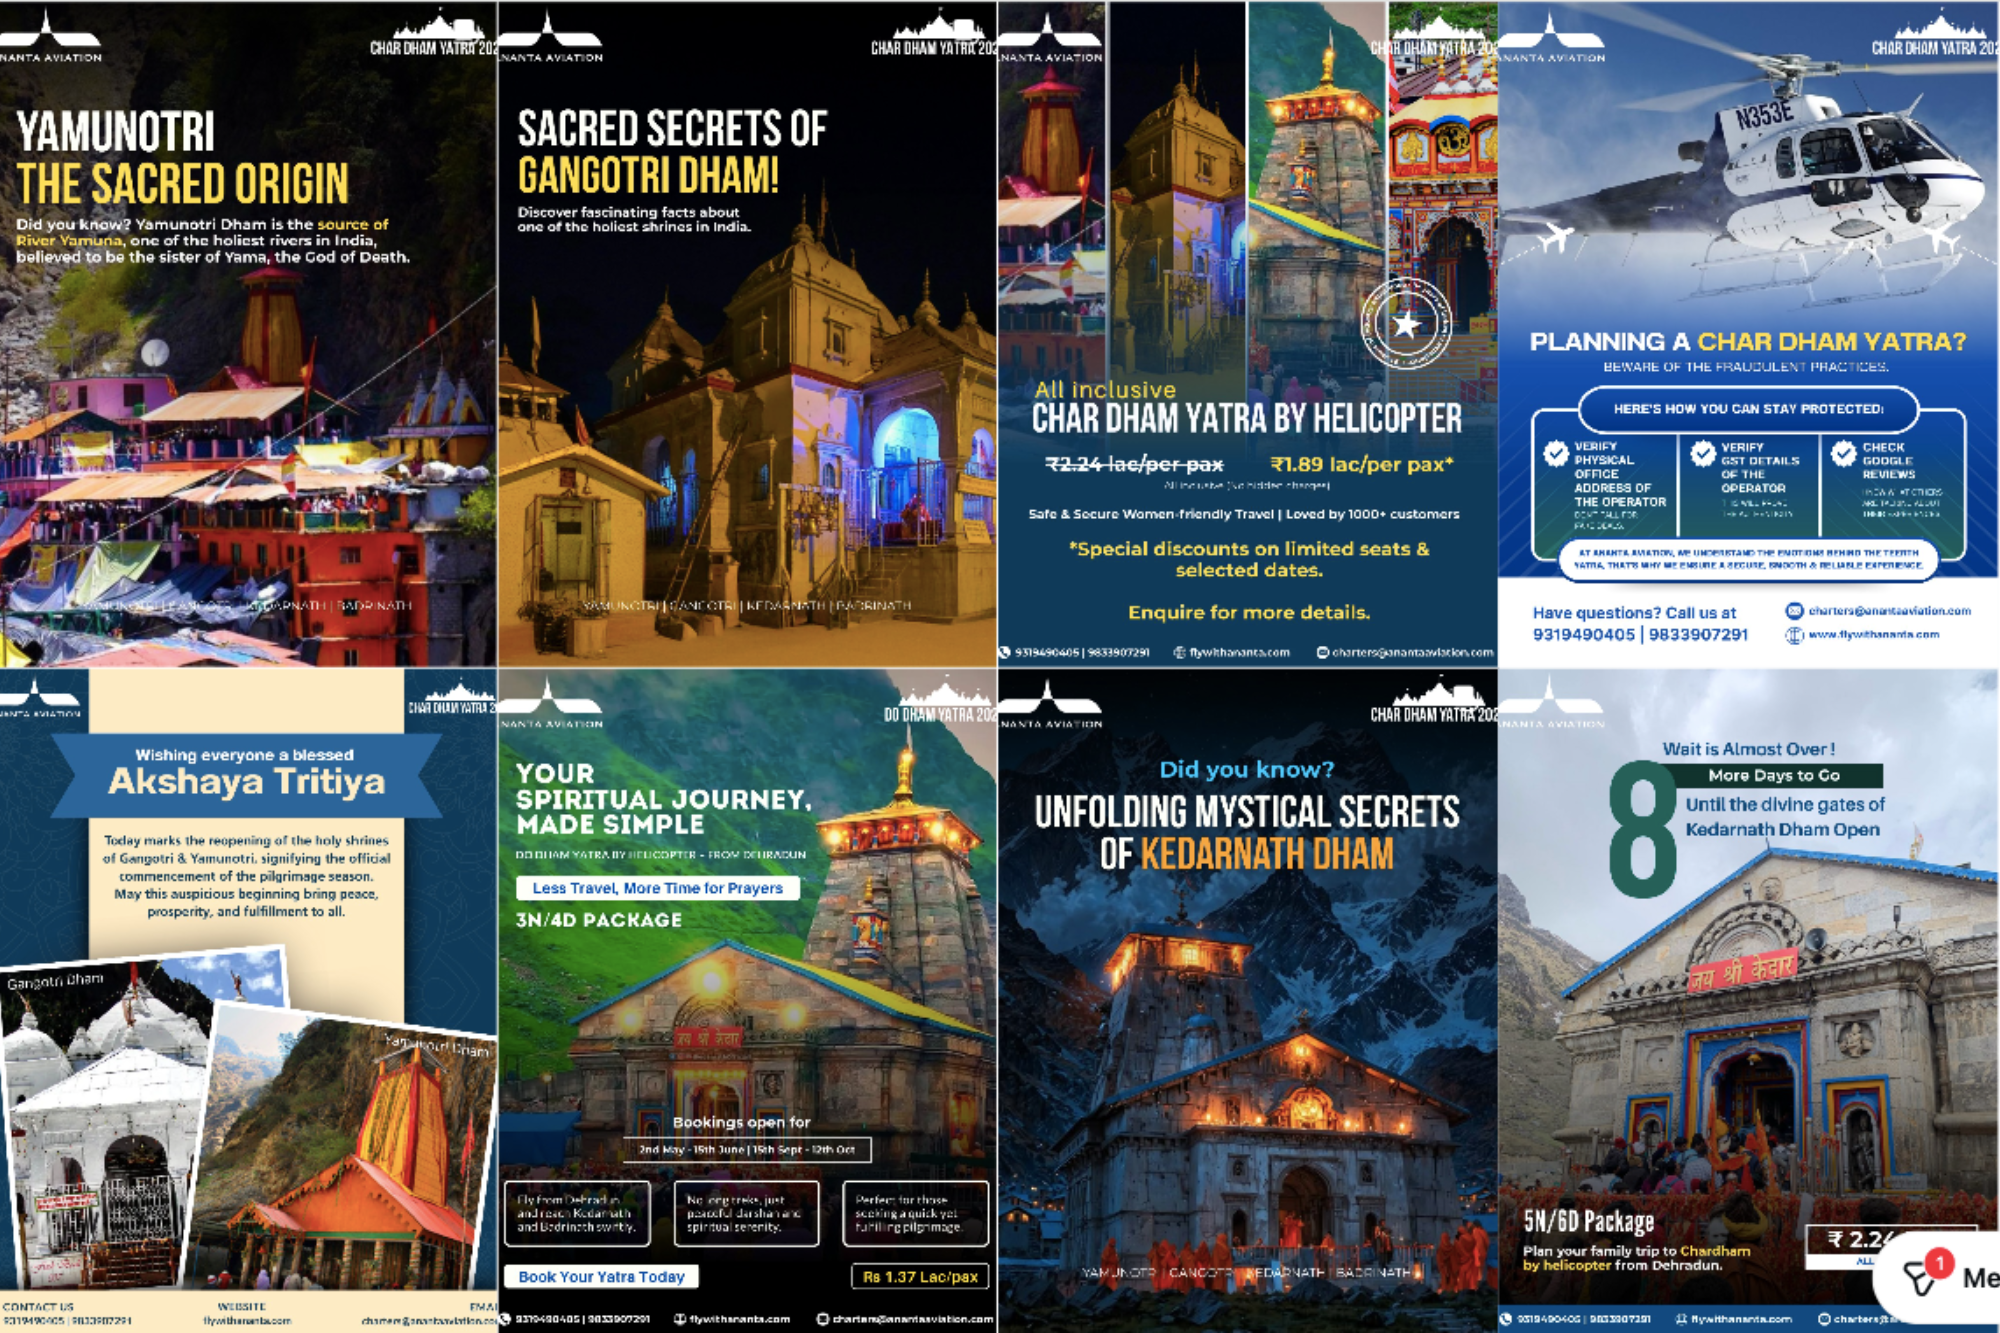This screenshot has width=2000, height=1333.
Task: Click globe icon next to www.flywithananta.com
Action: [x=1794, y=635]
